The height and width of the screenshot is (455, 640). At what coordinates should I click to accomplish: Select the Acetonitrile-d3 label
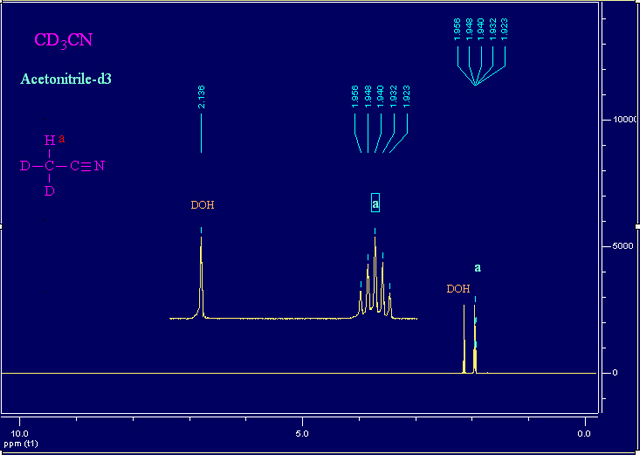coord(71,78)
